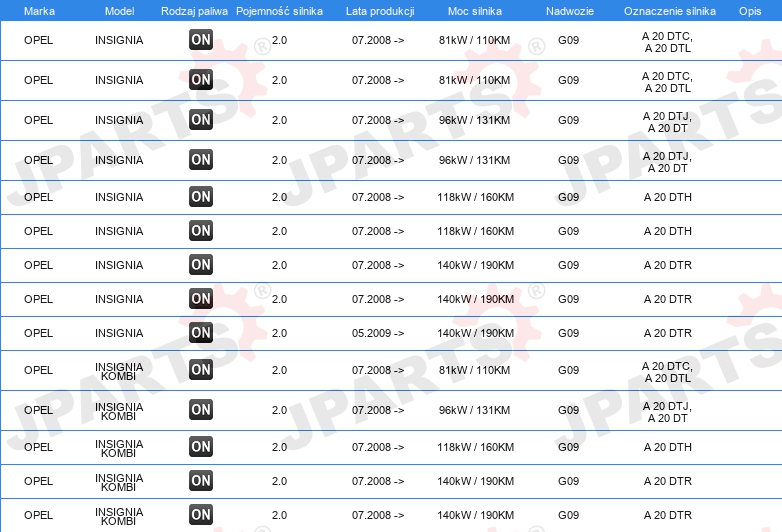Click 'A 20 DTH' in the Insignia Kombi row

(x=667, y=447)
